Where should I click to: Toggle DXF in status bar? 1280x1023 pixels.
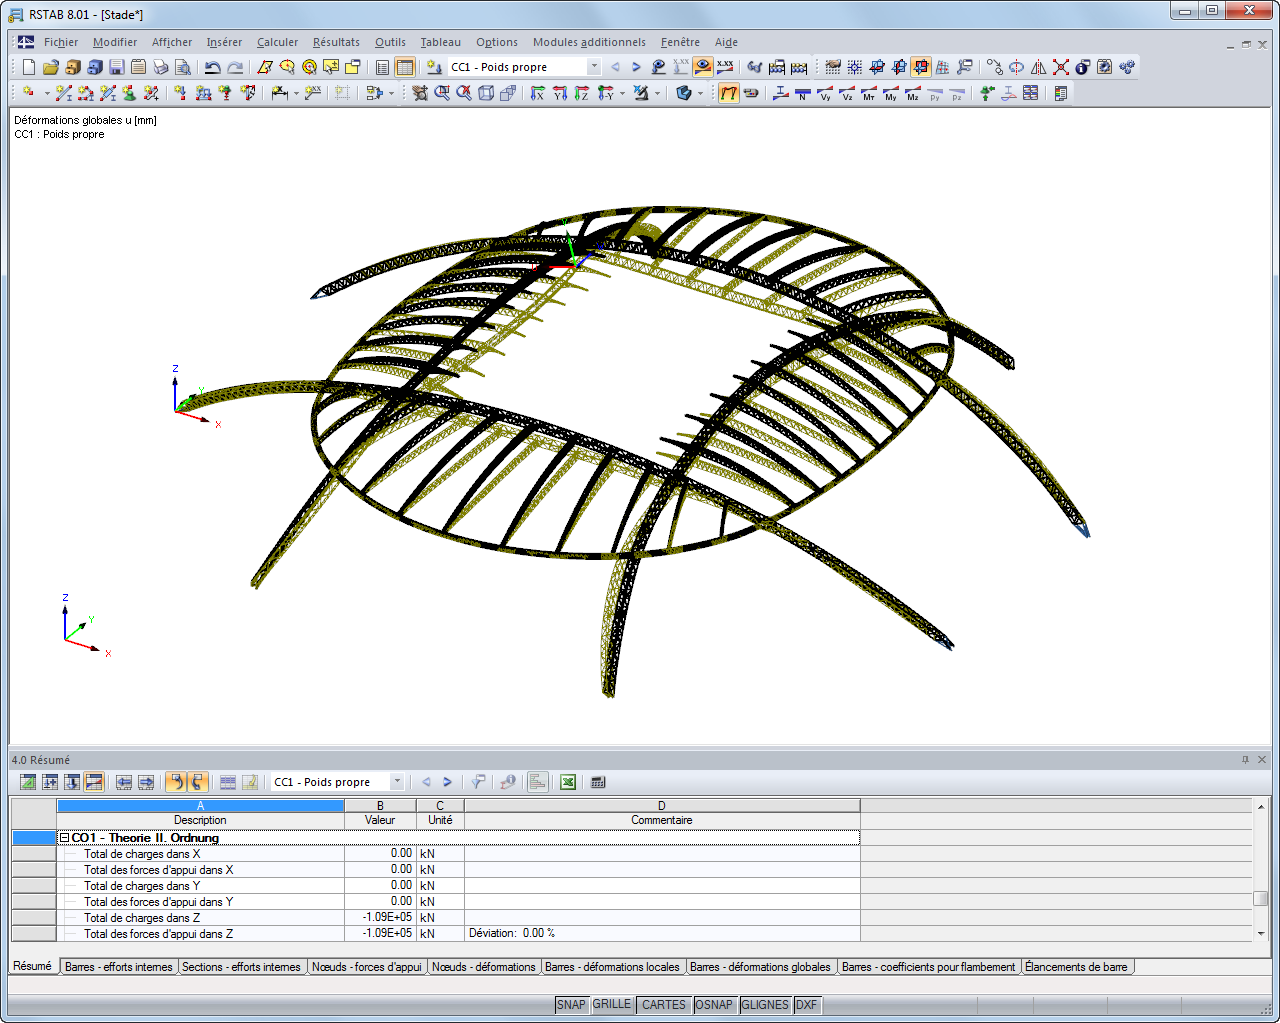(x=806, y=1005)
